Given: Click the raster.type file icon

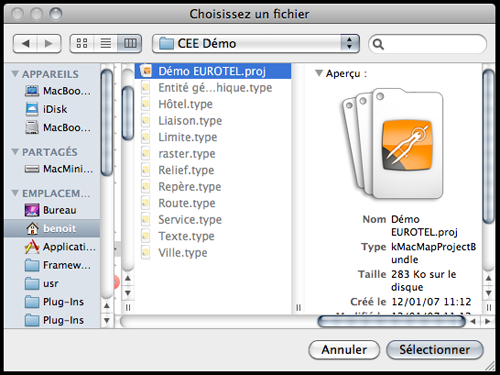Looking at the screenshot, I should (x=145, y=153).
